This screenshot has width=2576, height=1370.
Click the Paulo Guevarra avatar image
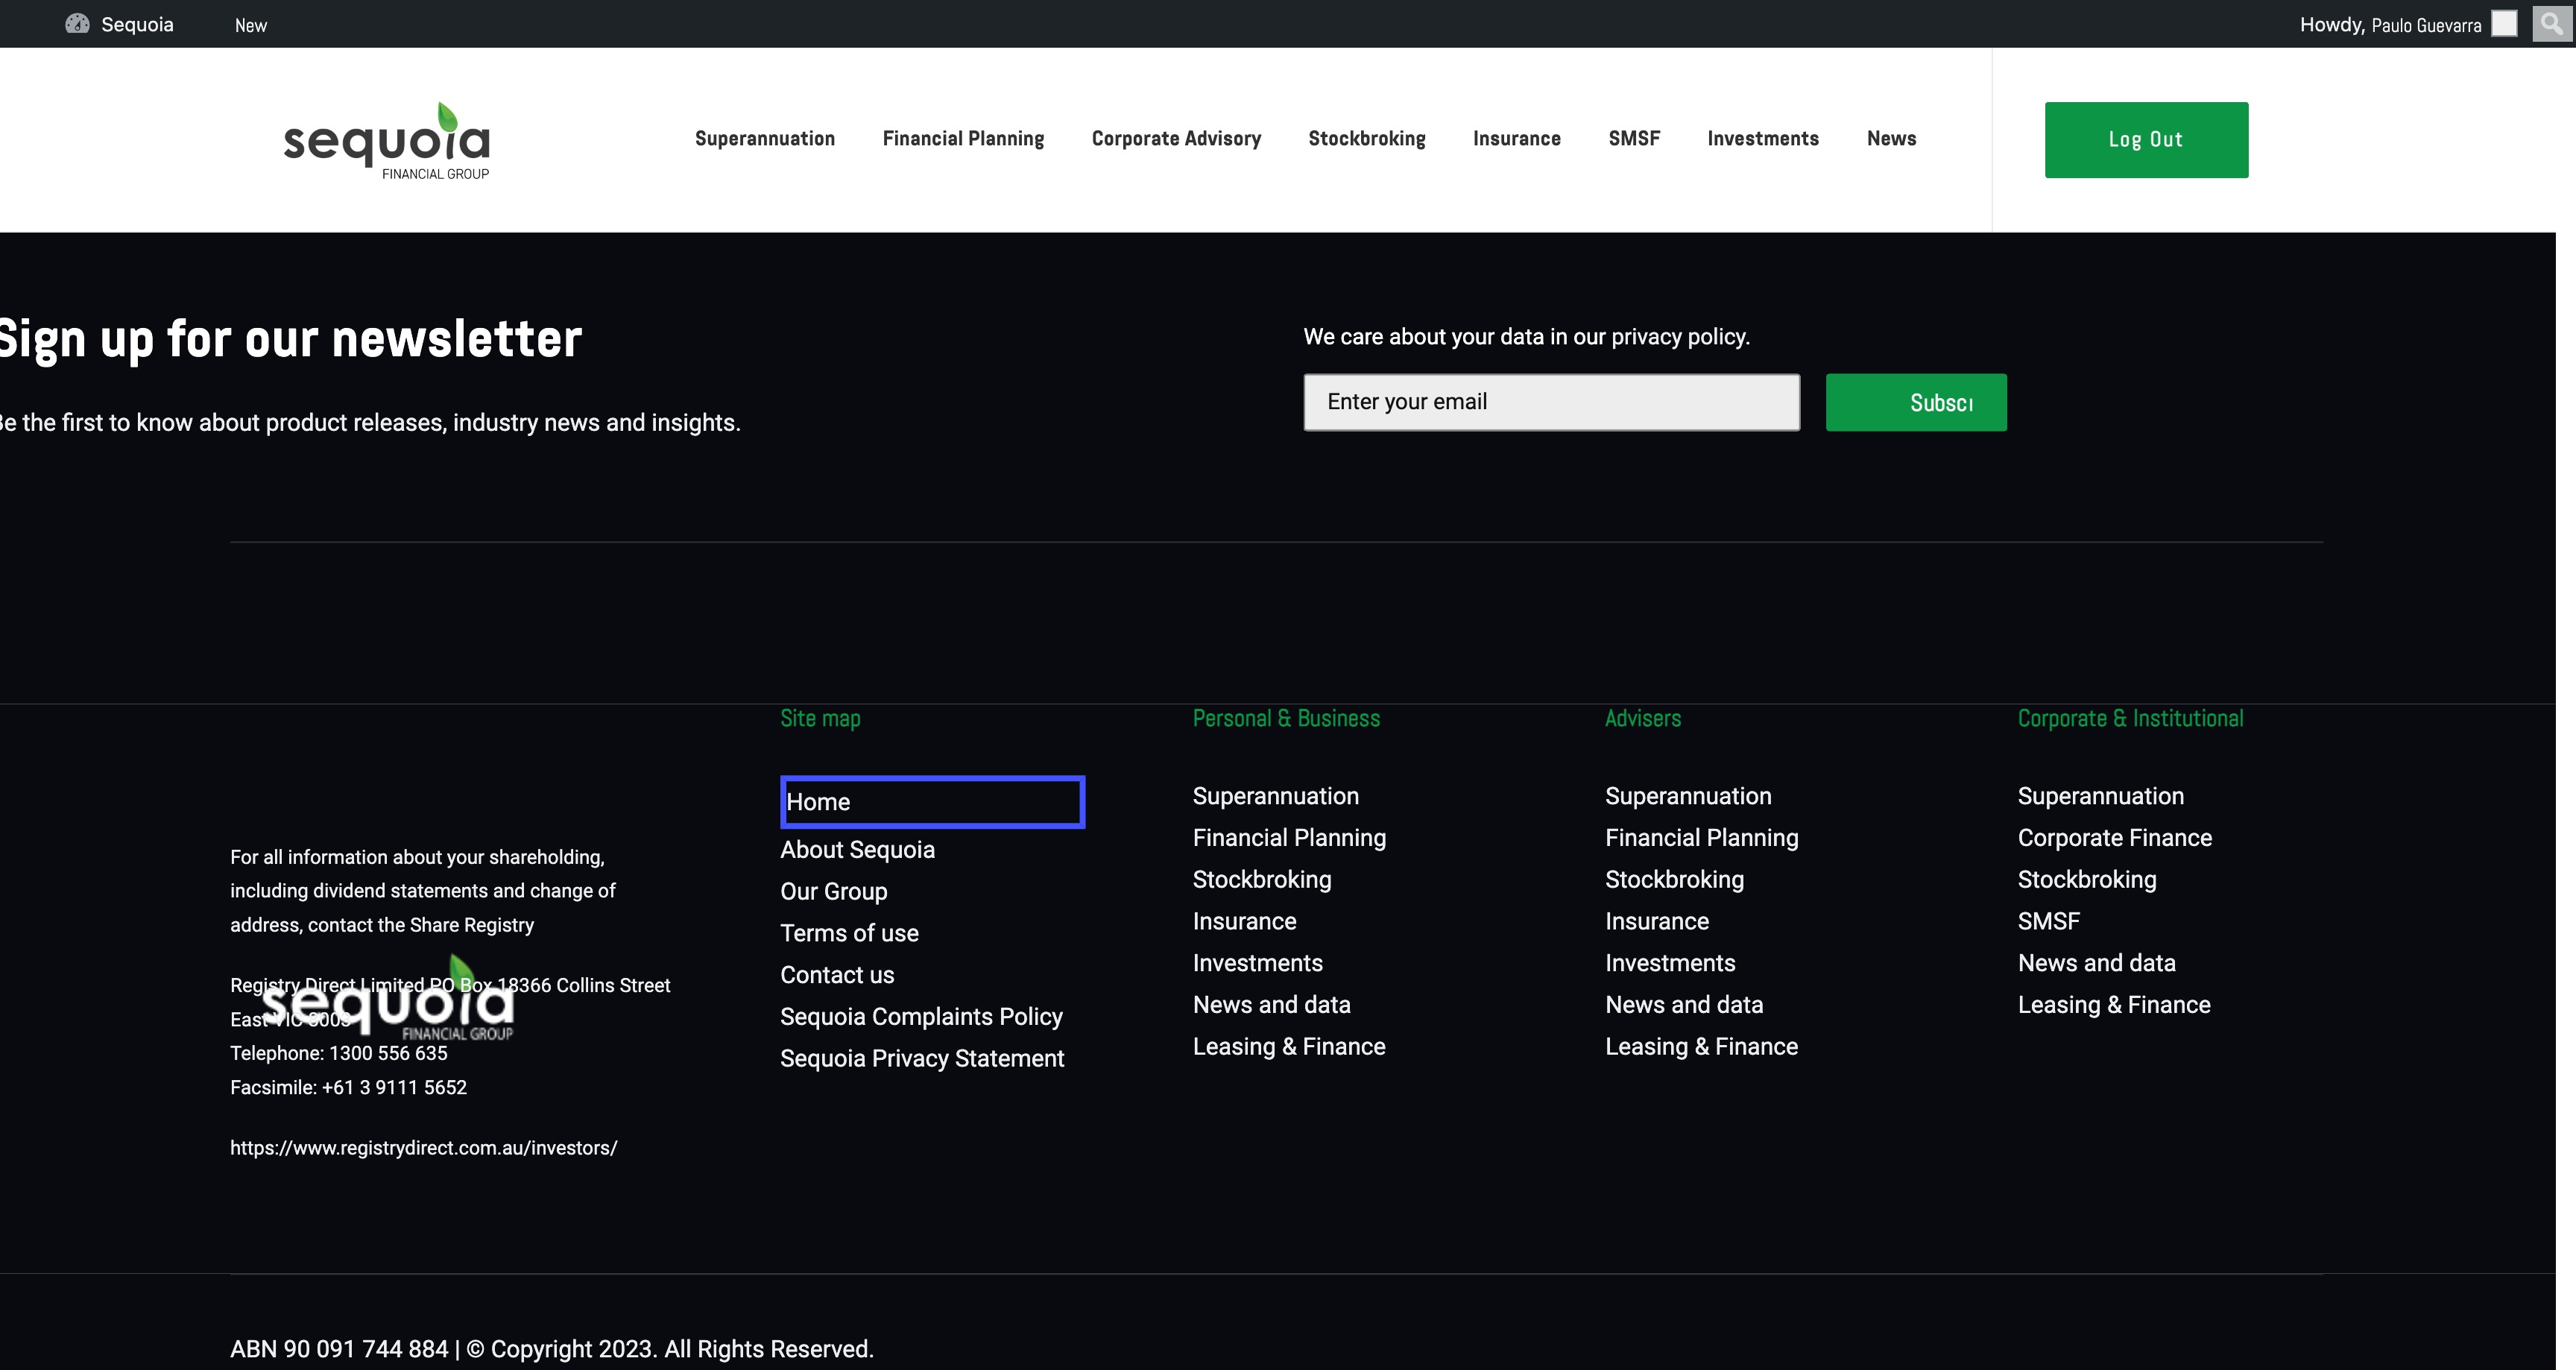[x=2504, y=24]
